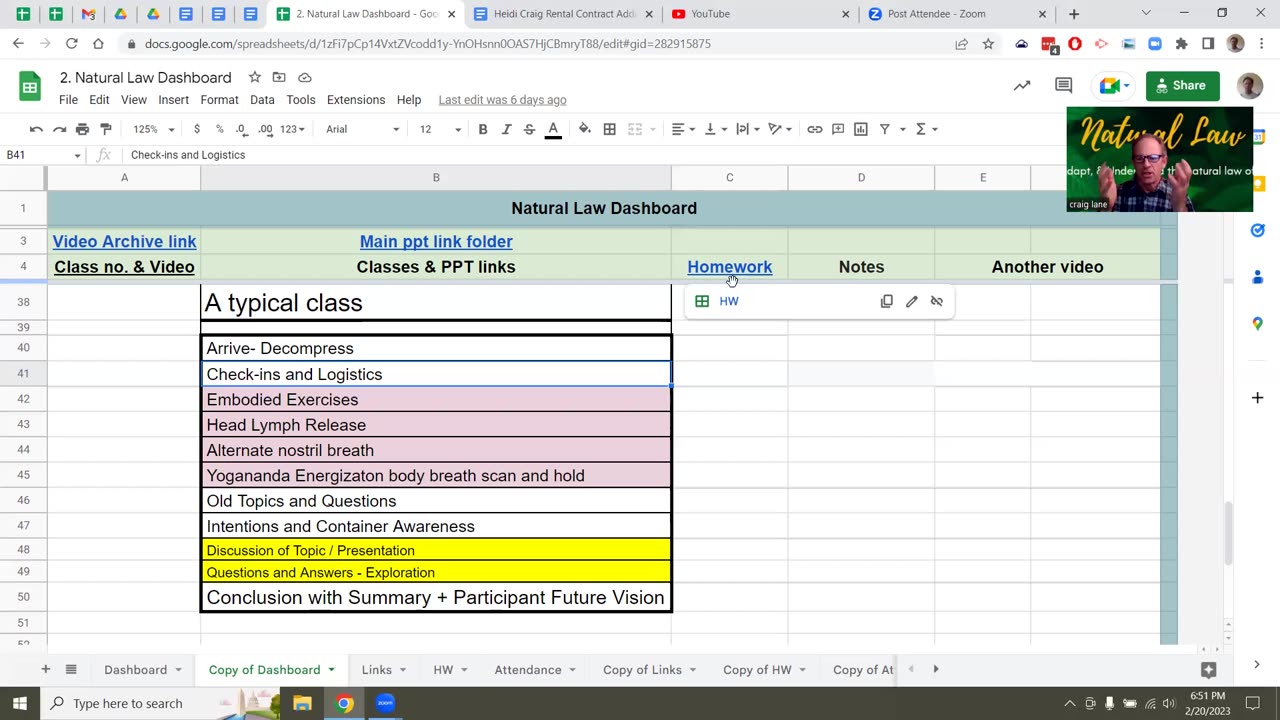This screenshot has height=720, width=1280.
Task: Open the zoom level 125% dropdown
Action: click(154, 129)
